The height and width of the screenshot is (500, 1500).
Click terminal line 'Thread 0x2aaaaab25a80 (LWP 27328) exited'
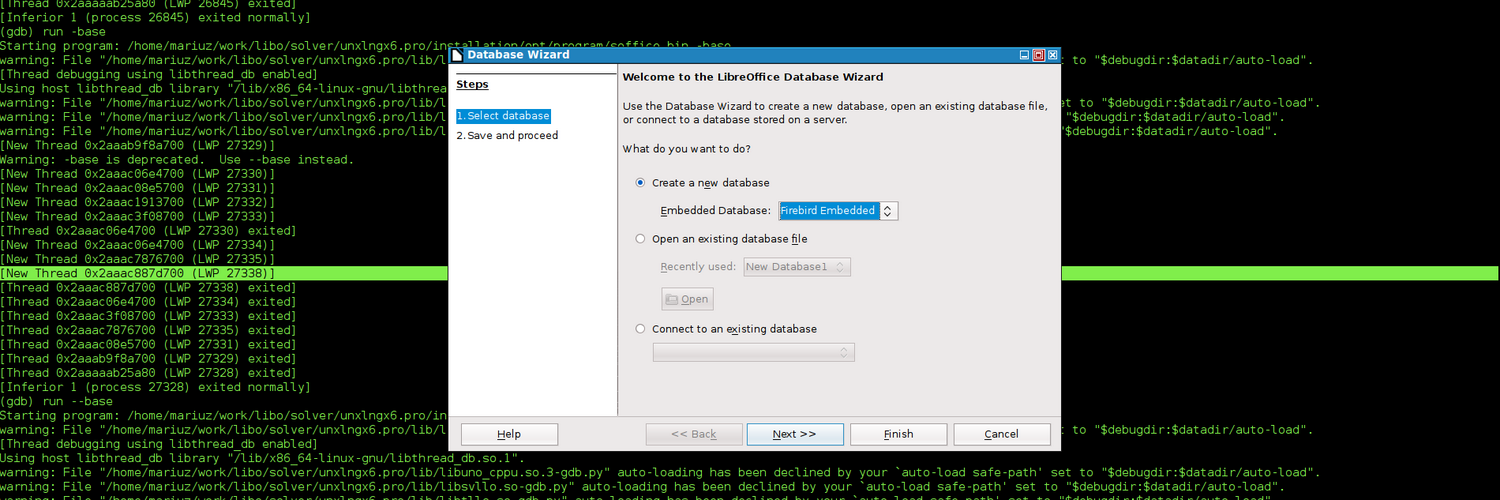148,373
